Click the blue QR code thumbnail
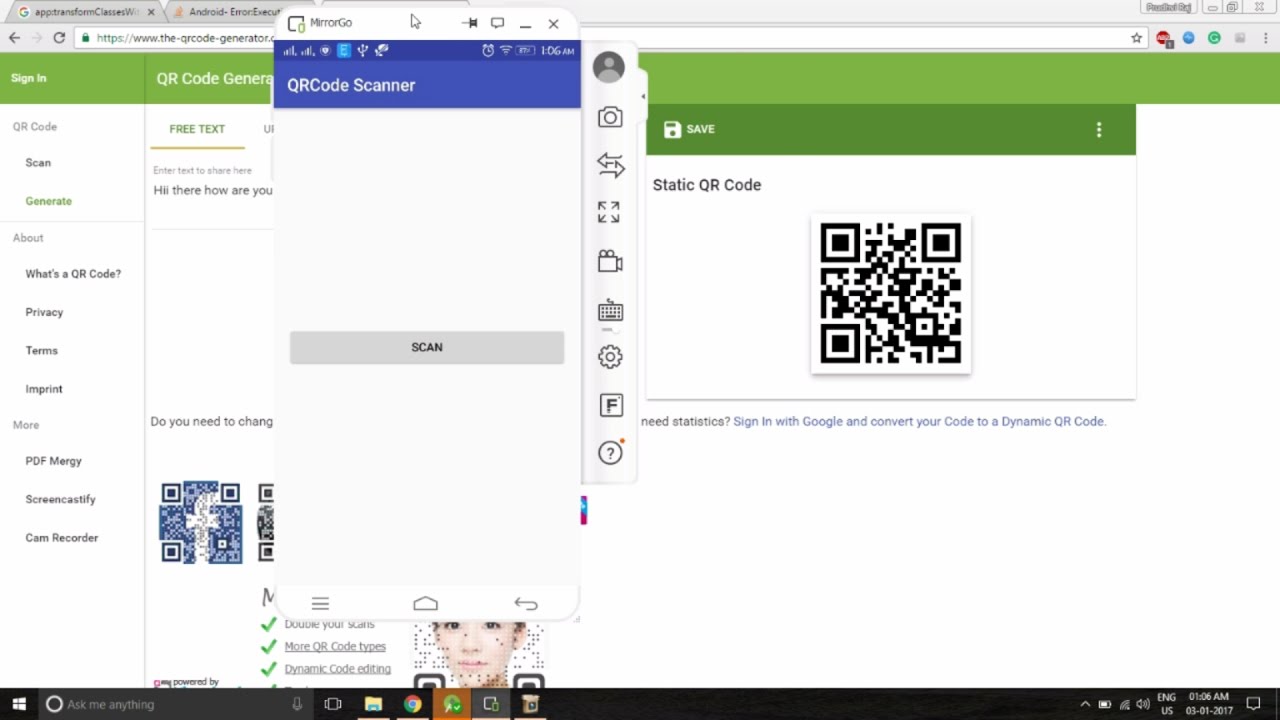Image resolution: width=1280 pixels, height=720 pixels. click(x=201, y=522)
